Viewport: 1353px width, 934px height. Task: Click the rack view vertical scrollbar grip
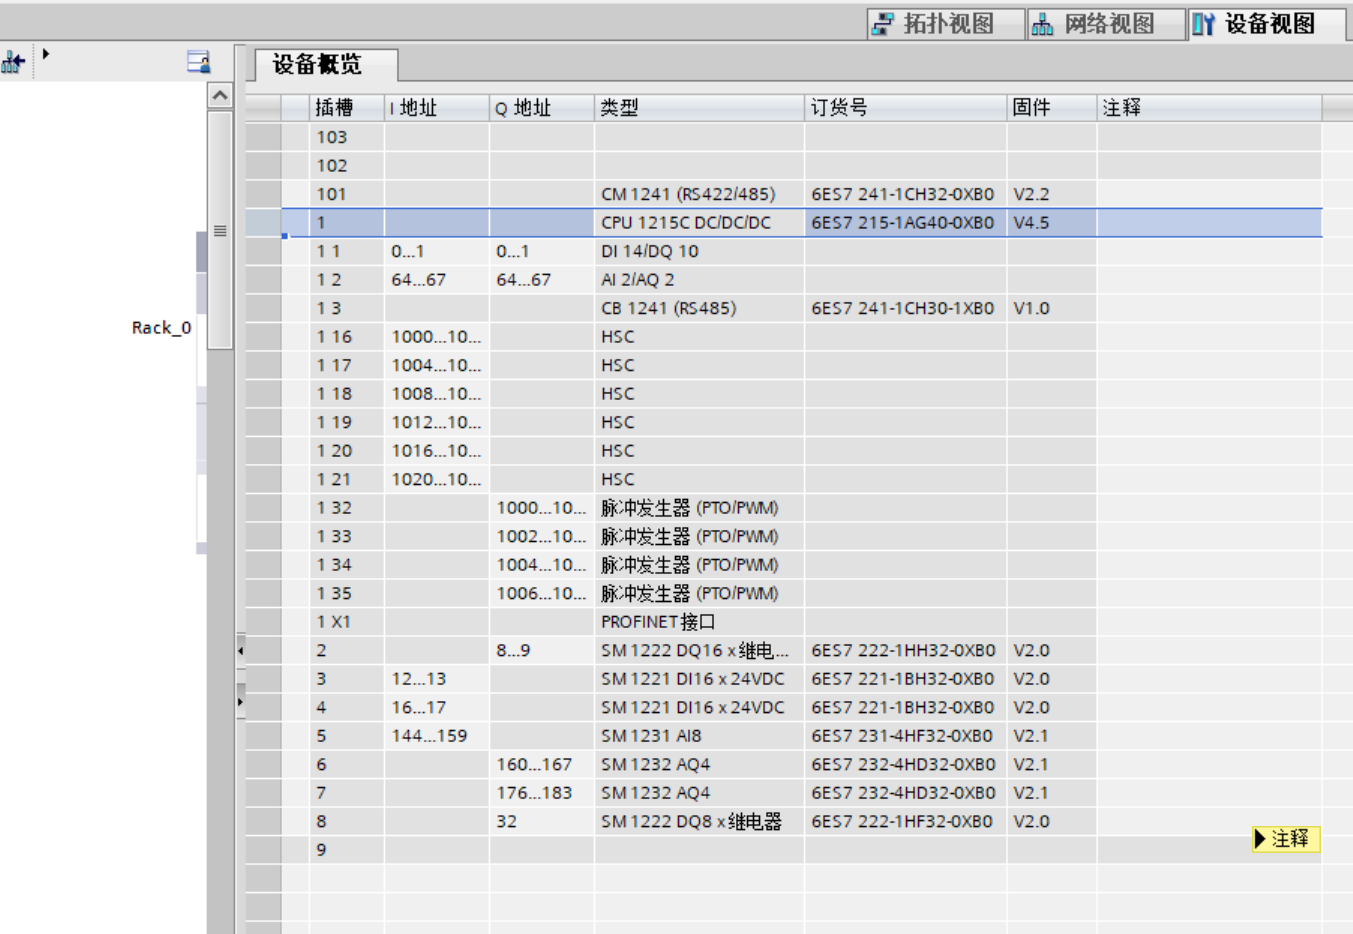[x=220, y=231]
